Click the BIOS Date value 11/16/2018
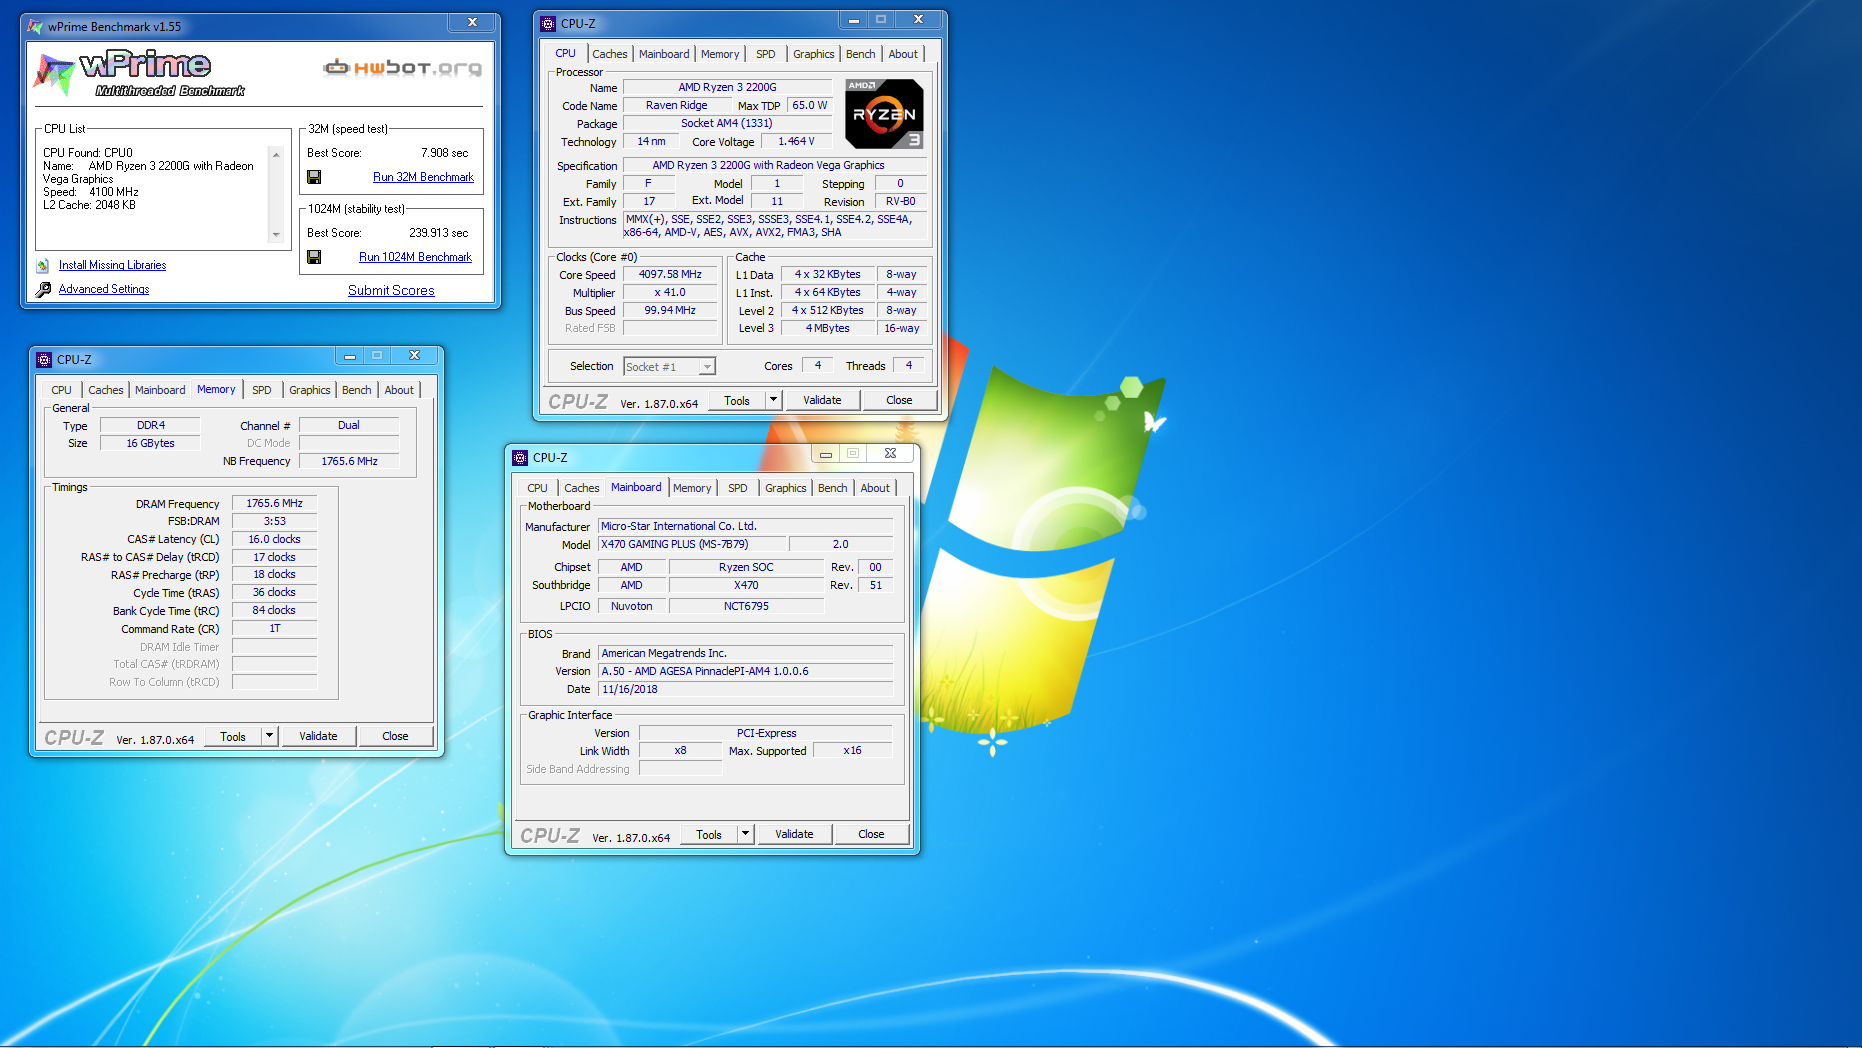The image size is (1862, 1048). (x=745, y=690)
